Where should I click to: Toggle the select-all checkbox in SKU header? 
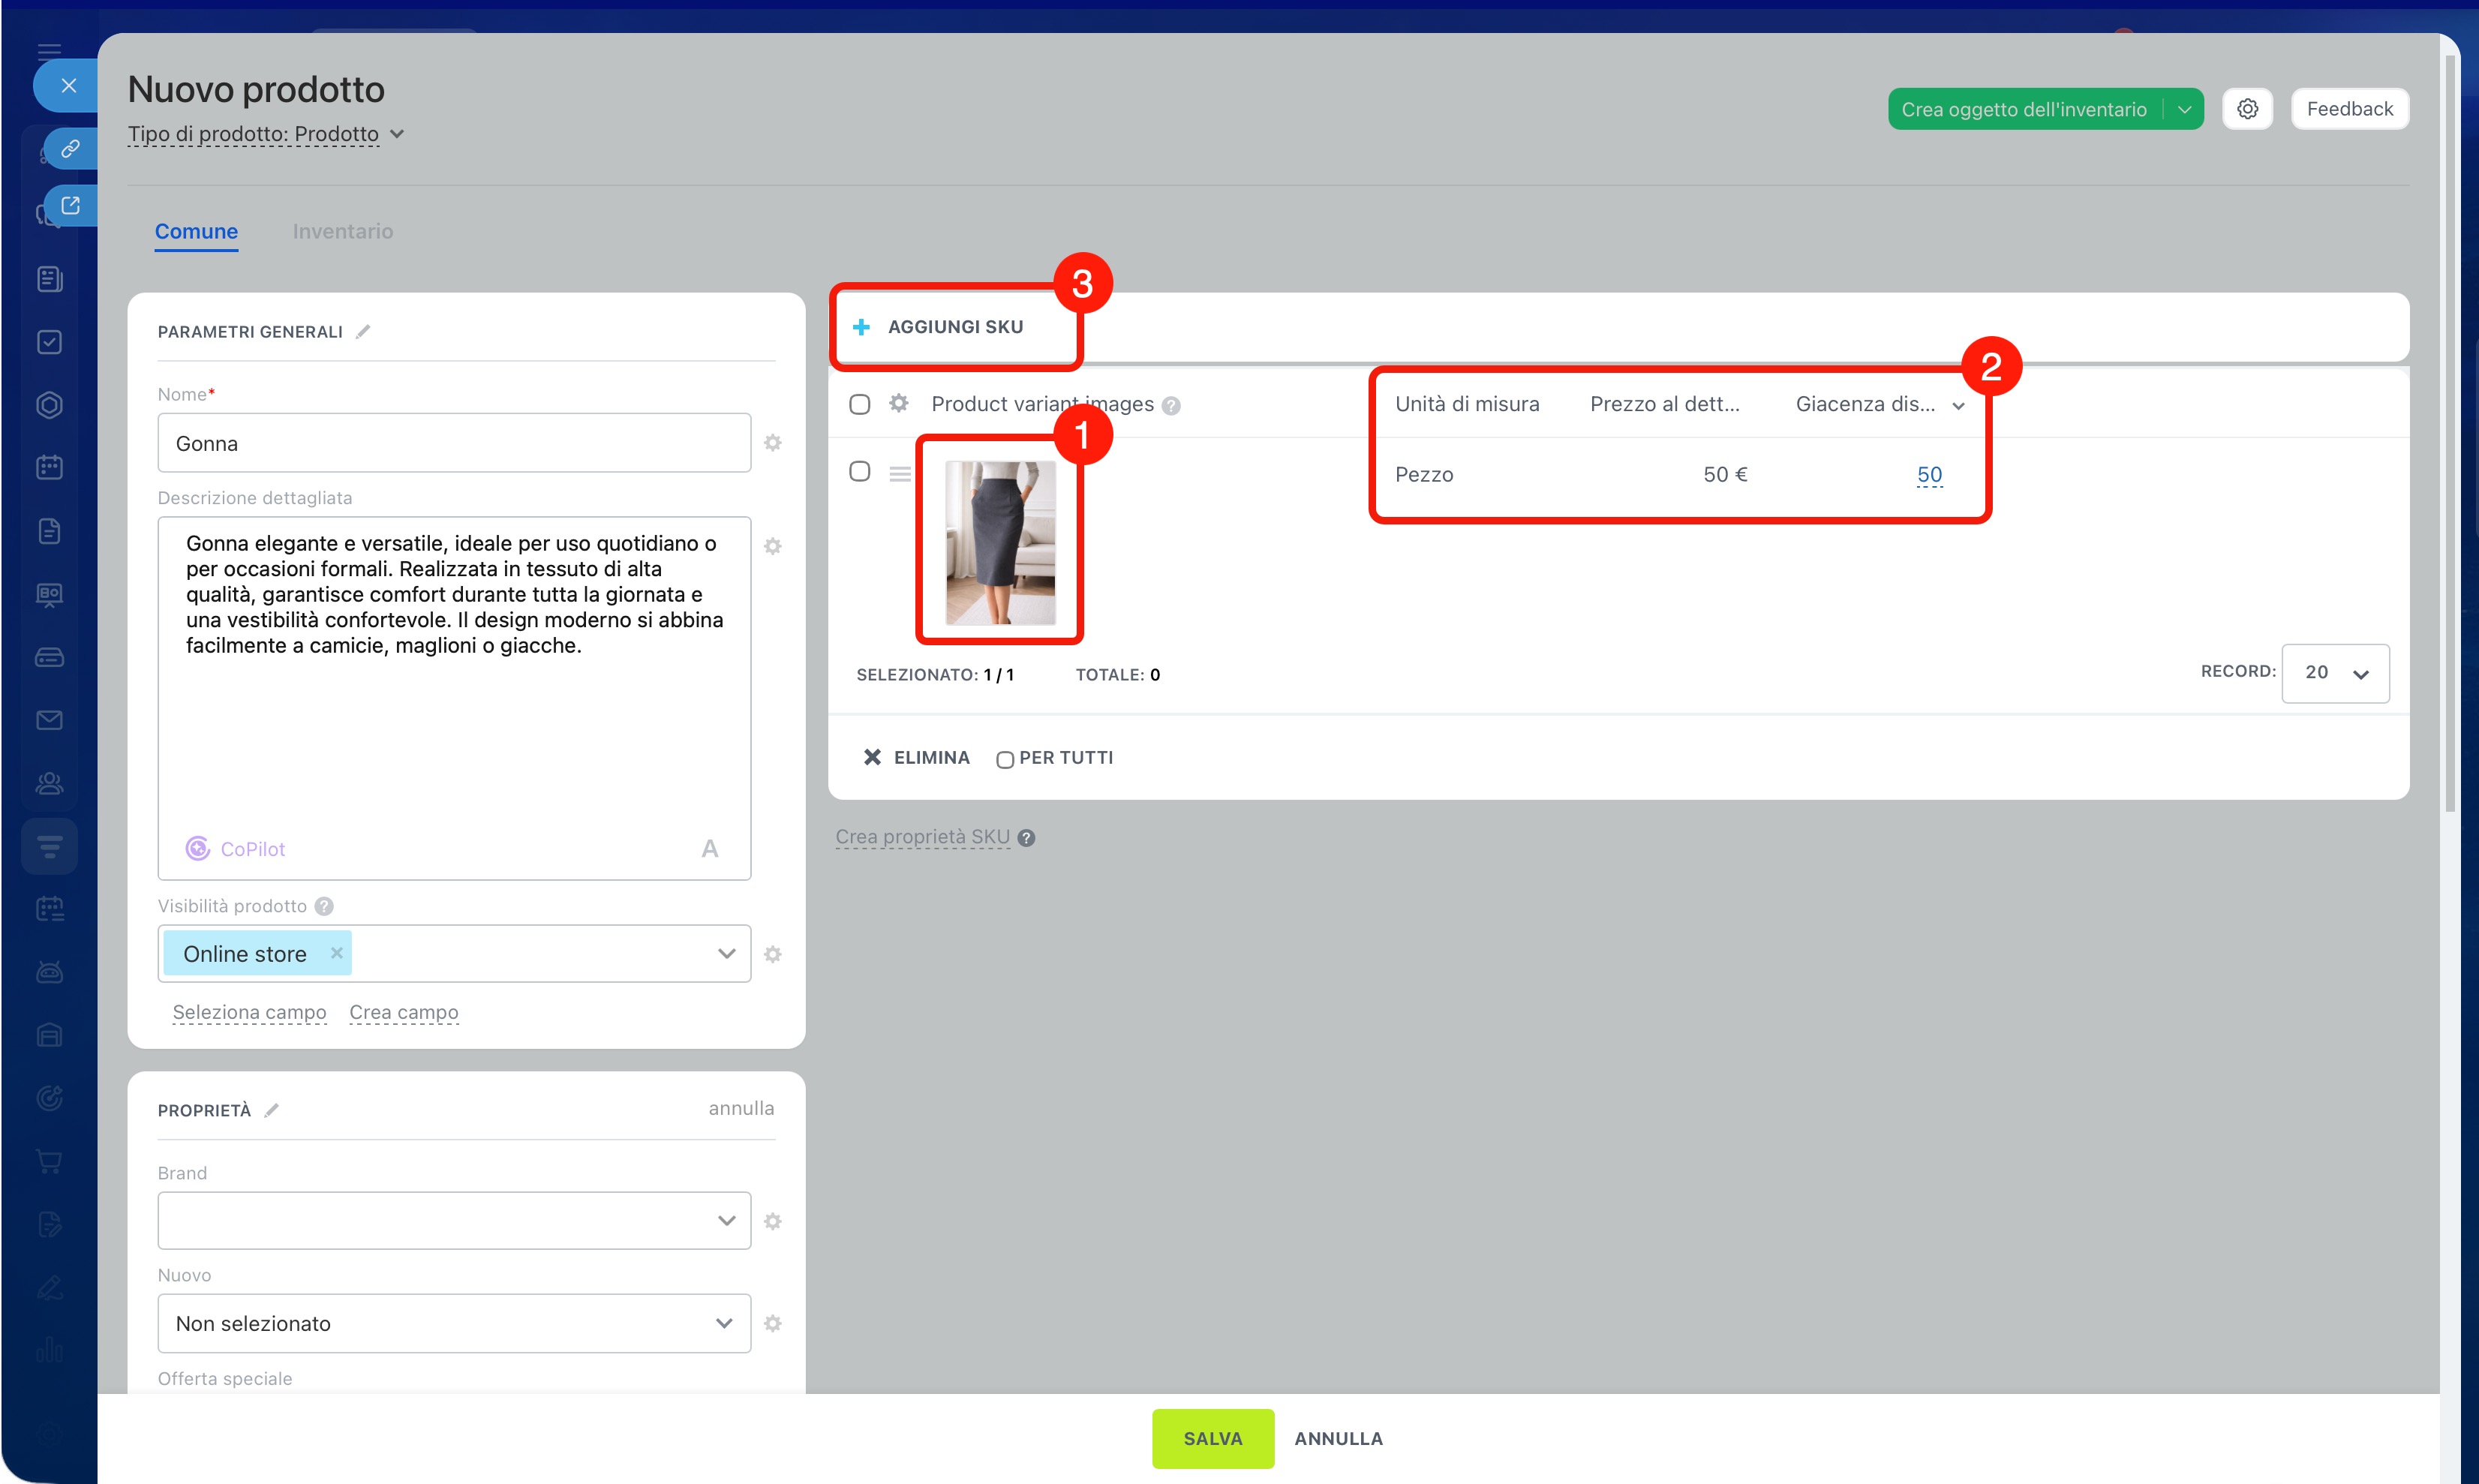click(x=859, y=404)
